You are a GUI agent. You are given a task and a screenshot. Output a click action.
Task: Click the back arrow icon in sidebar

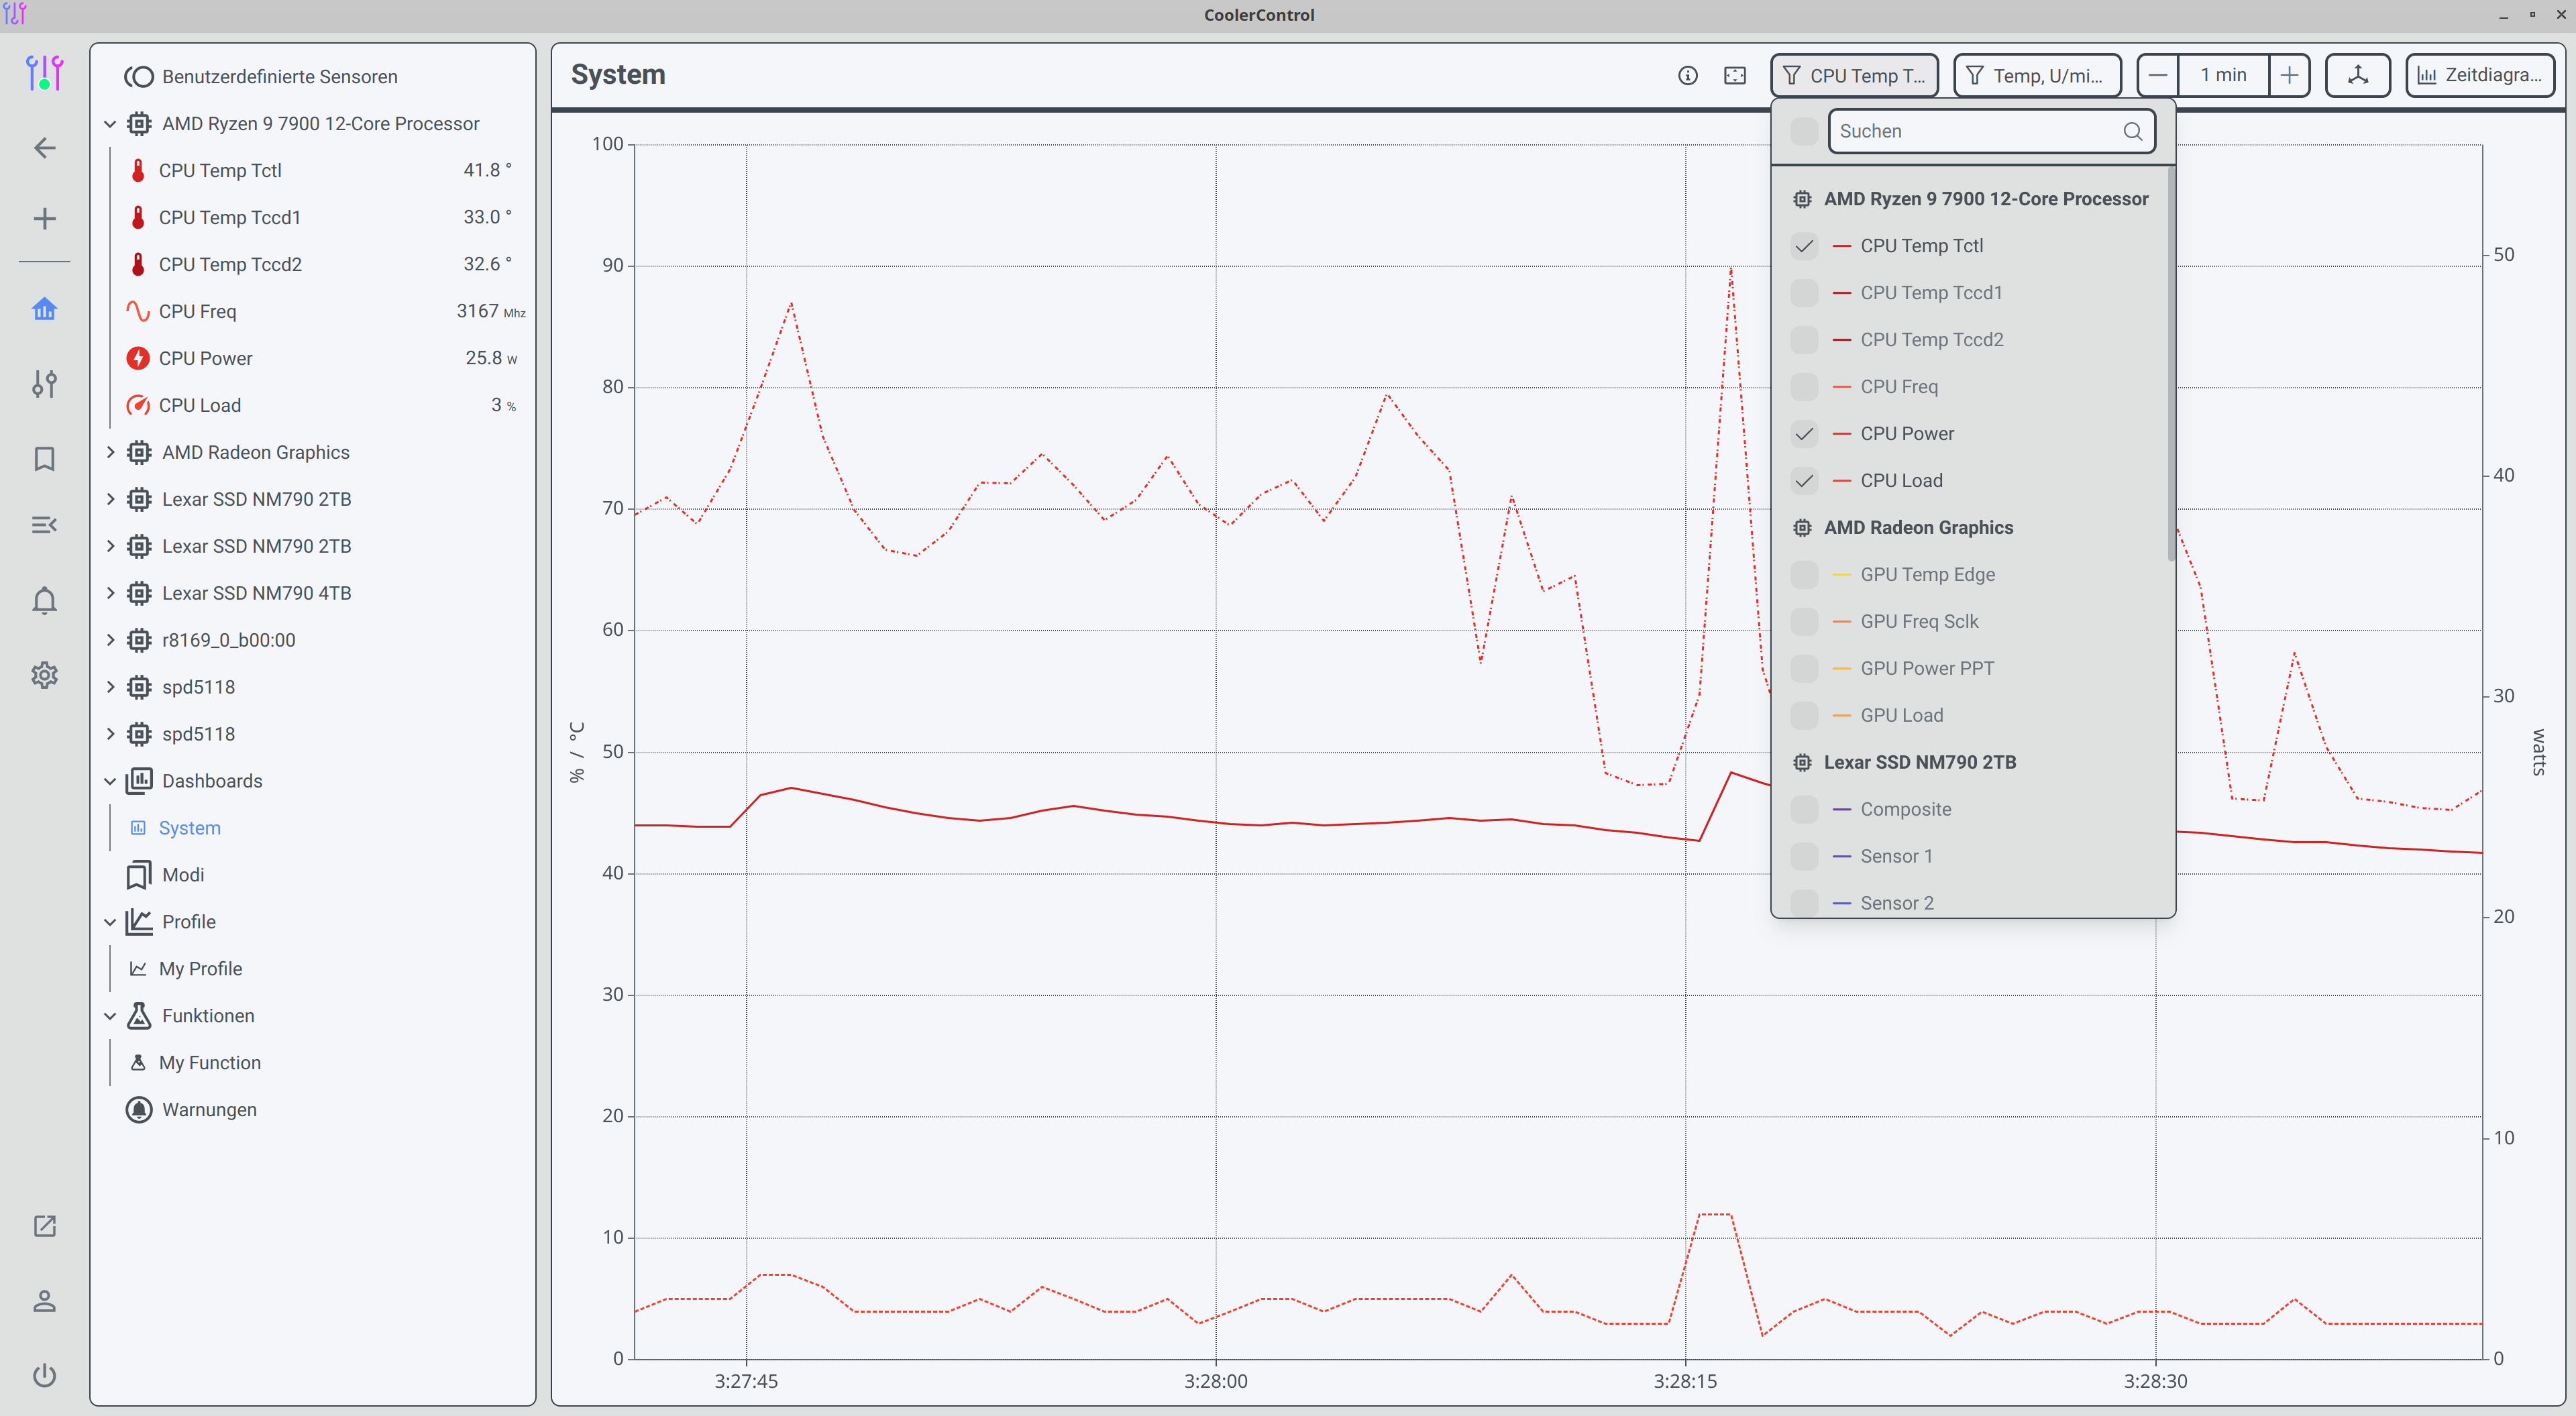point(44,149)
